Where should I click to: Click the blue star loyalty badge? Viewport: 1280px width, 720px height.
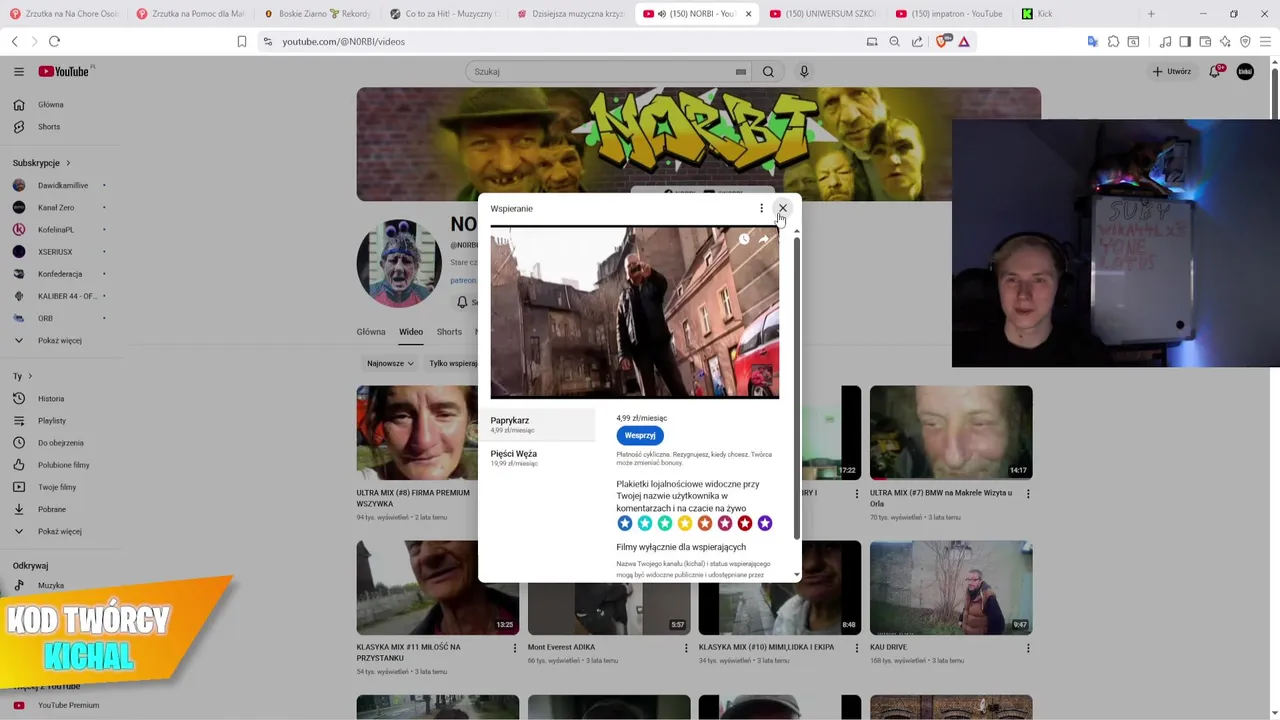(625, 523)
